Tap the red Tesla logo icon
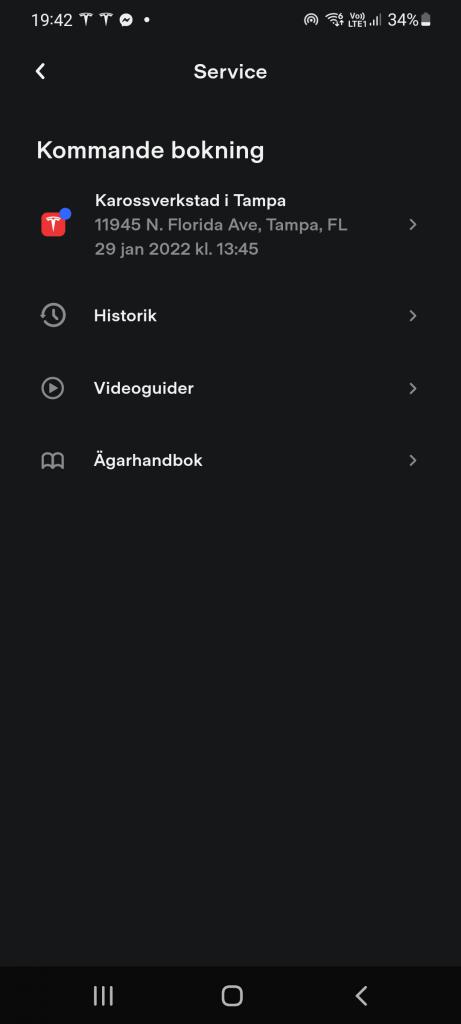The width and height of the screenshot is (461, 1024). [x=54, y=224]
